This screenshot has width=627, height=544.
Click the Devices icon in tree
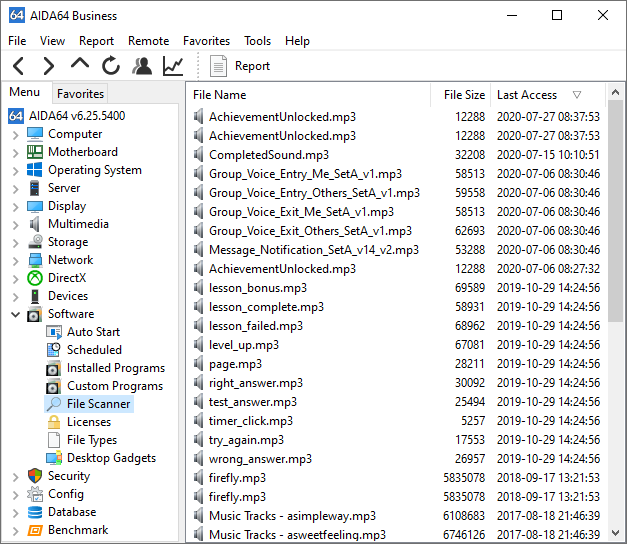point(35,296)
